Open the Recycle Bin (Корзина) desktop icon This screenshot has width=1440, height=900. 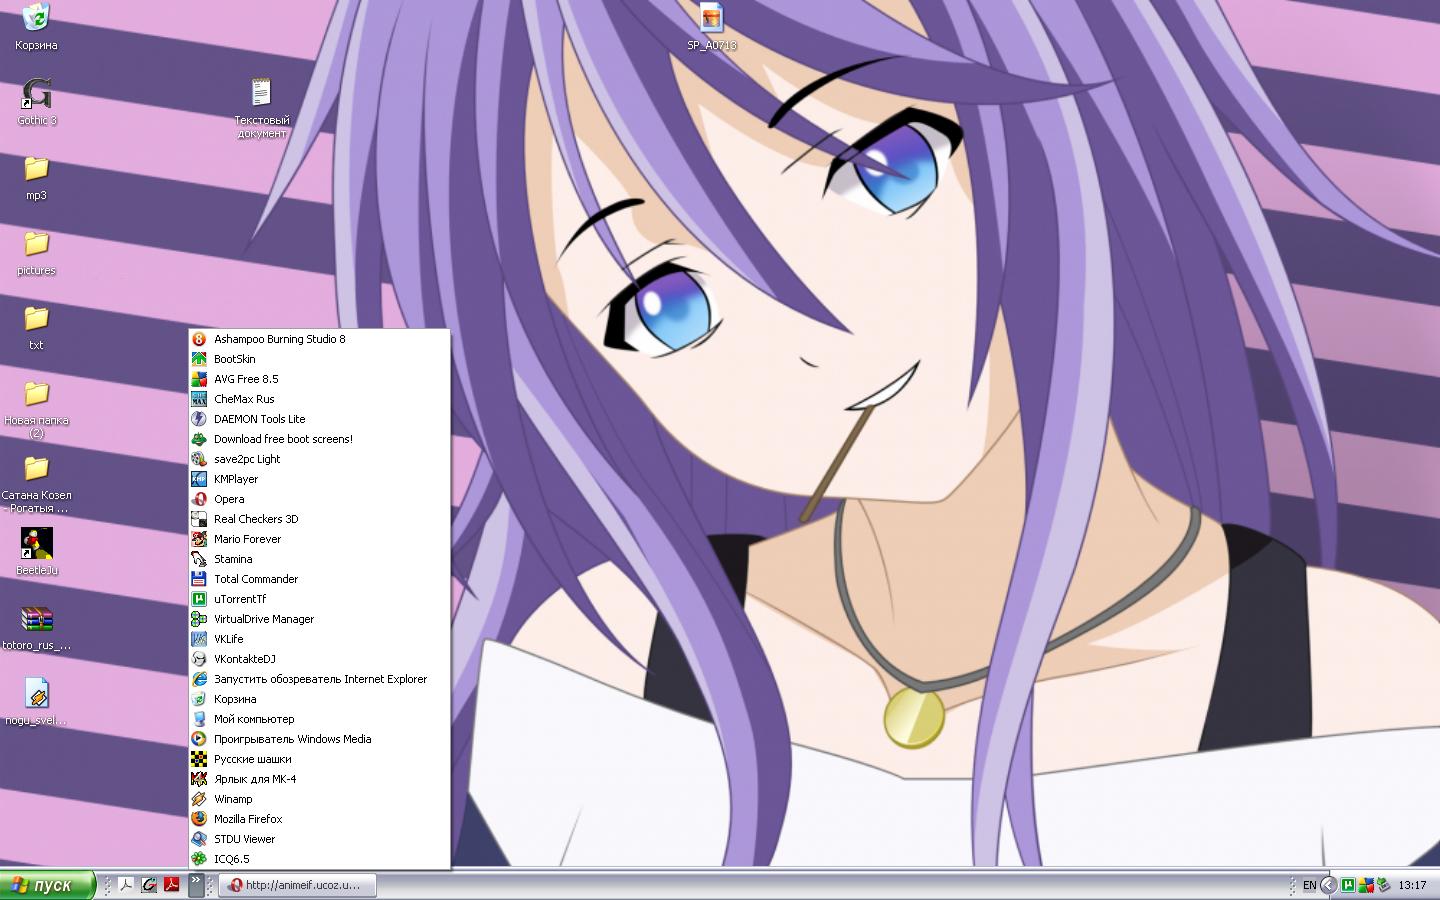(36, 19)
